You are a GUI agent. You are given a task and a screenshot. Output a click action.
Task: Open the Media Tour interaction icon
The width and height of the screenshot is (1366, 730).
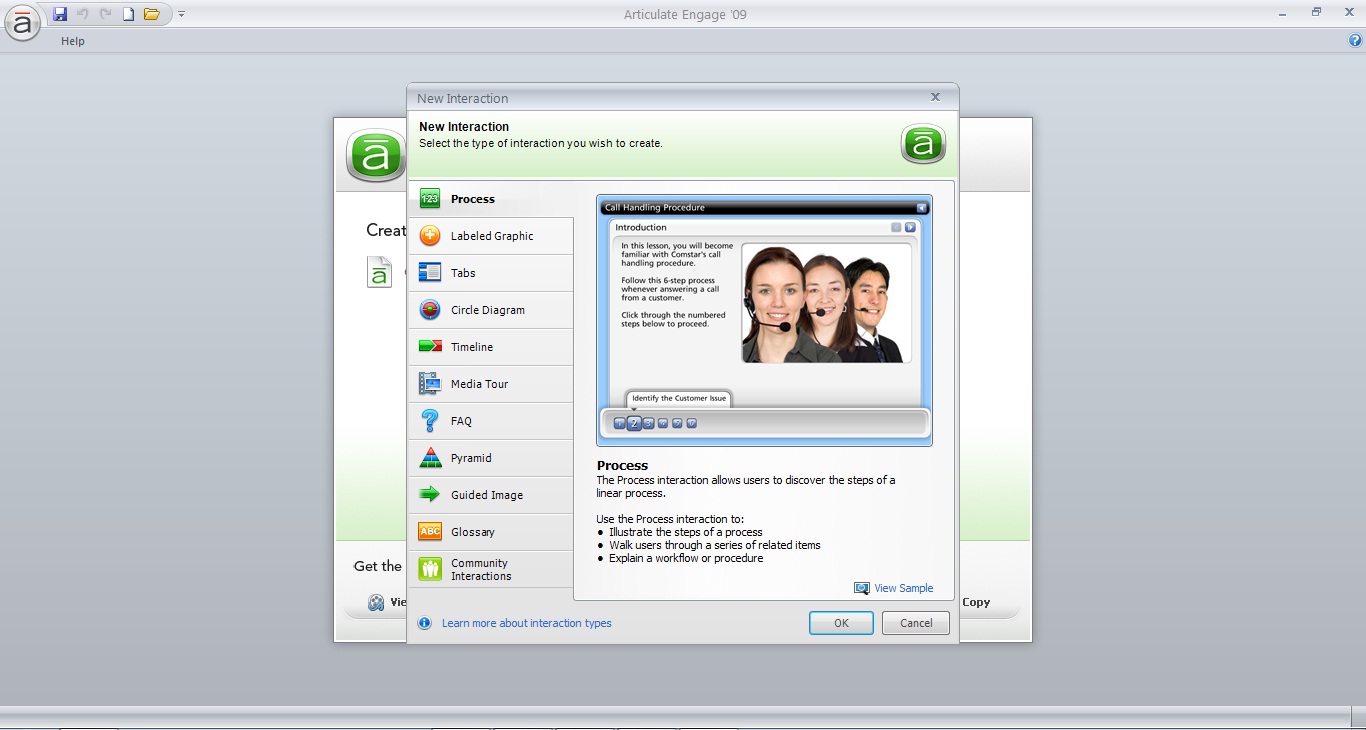(429, 383)
